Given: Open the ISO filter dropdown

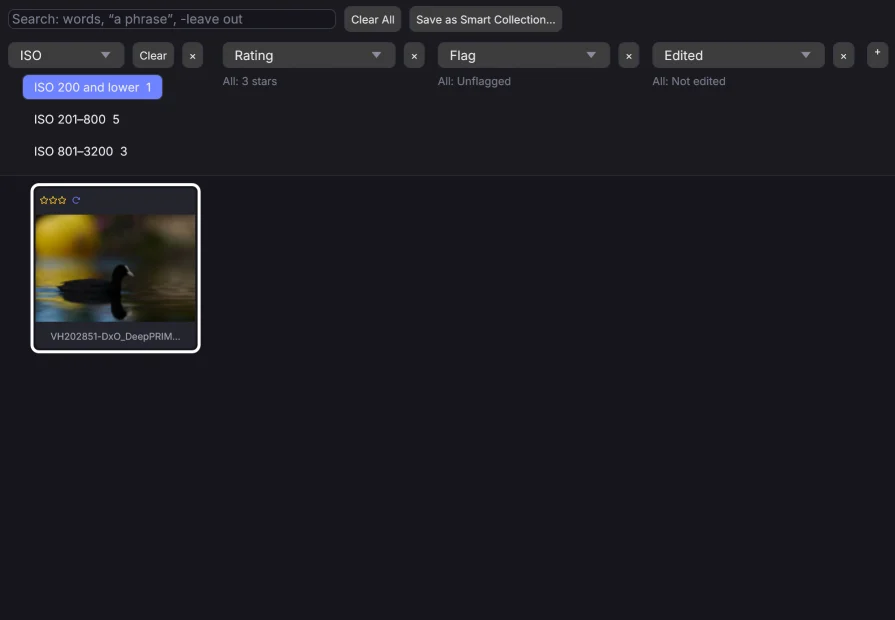Looking at the screenshot, I should 66,55.
